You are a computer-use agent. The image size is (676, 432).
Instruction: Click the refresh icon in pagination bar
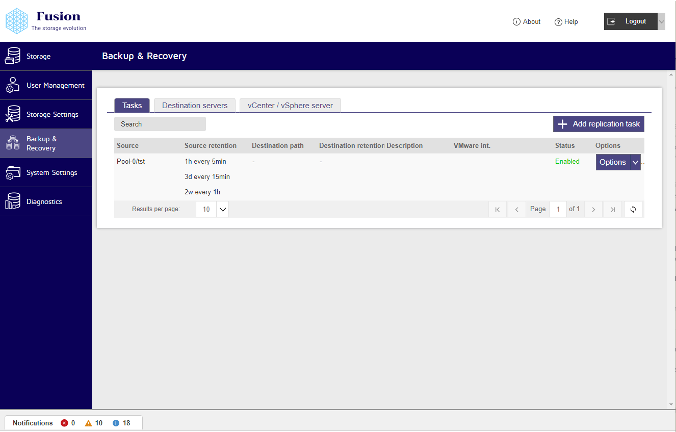point(632,210)
